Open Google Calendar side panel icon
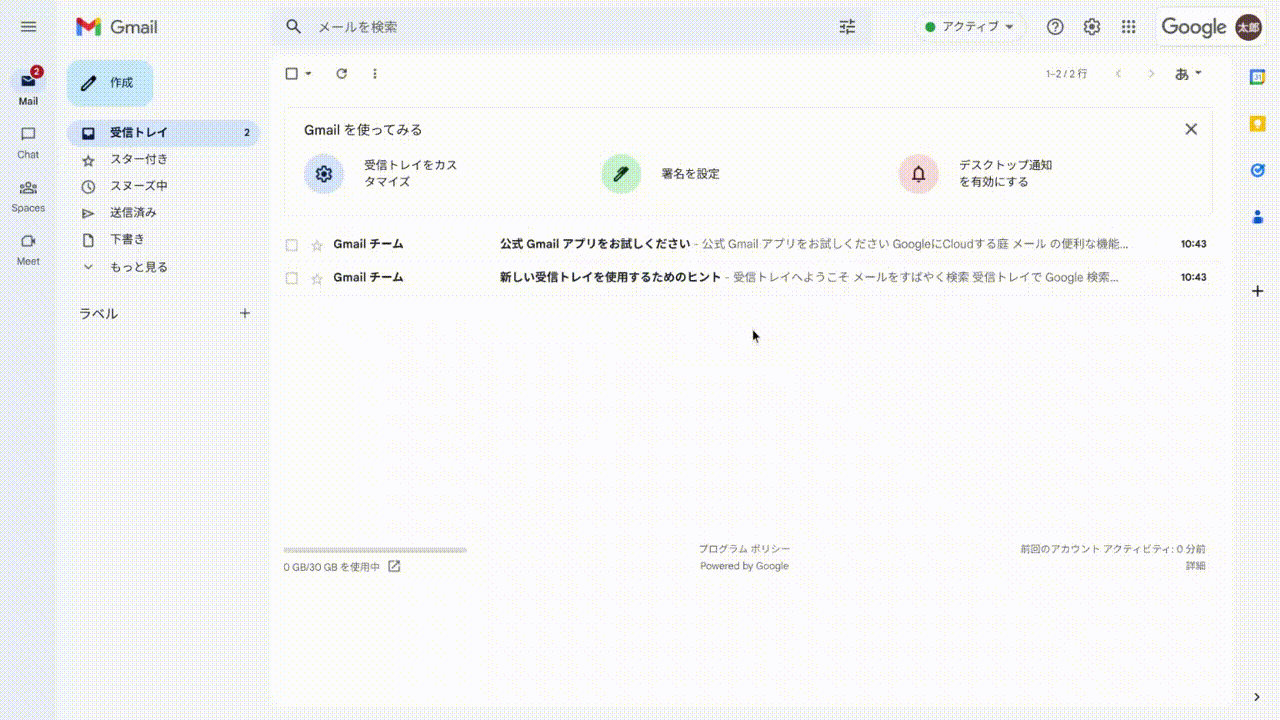Screen dimensions: 1280x720 pos(1258,77)
